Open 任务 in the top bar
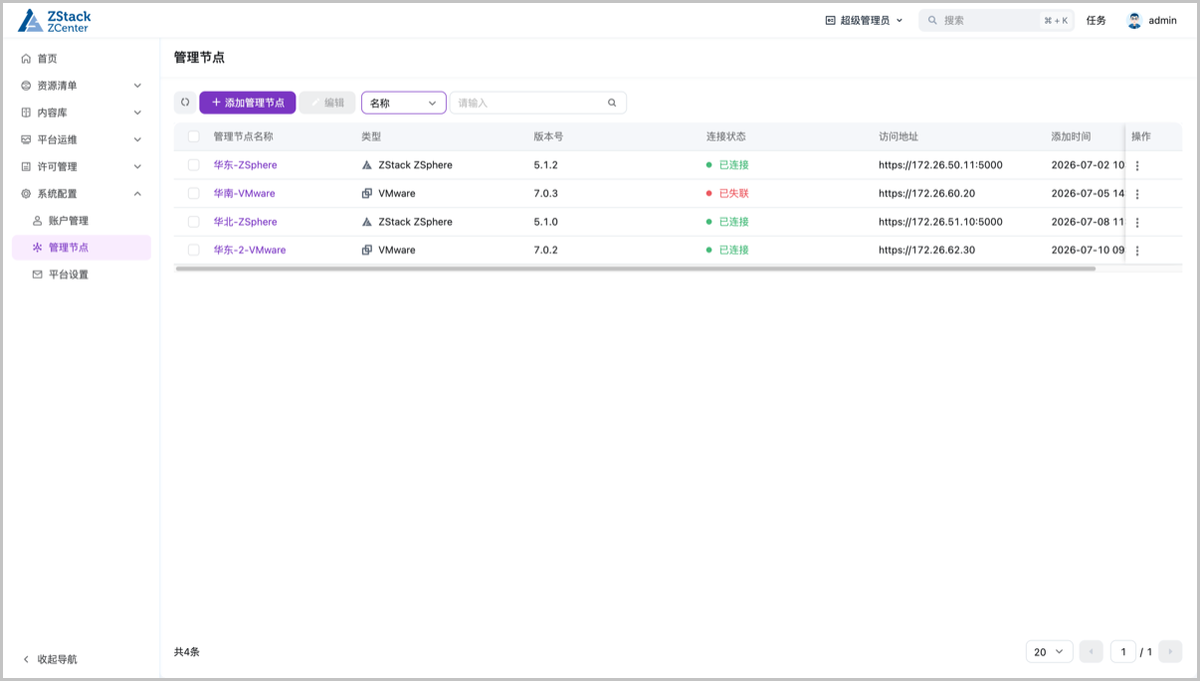Image resolution: width=1200 pixels, height=681 pixels. coord(1096,20)
